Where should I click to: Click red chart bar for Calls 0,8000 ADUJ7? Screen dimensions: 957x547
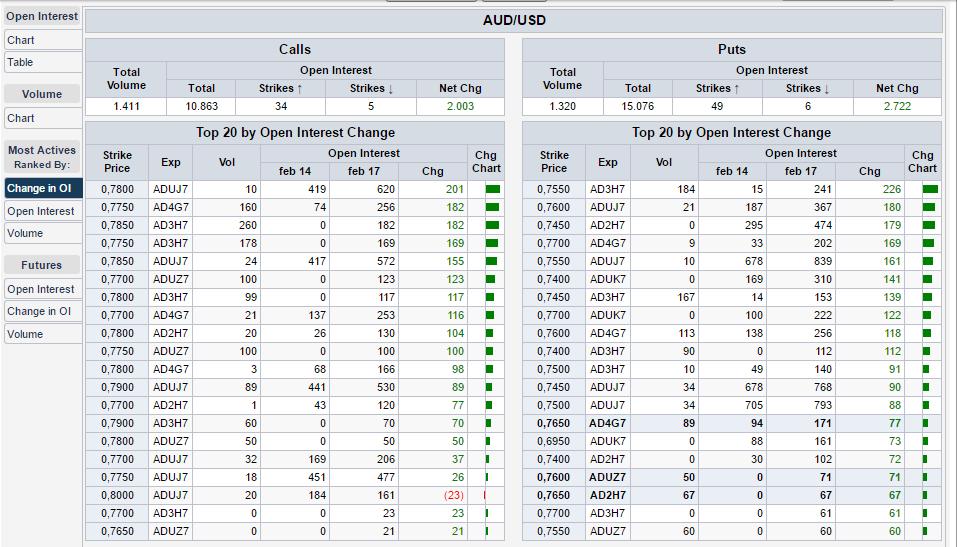pos(485,495)
